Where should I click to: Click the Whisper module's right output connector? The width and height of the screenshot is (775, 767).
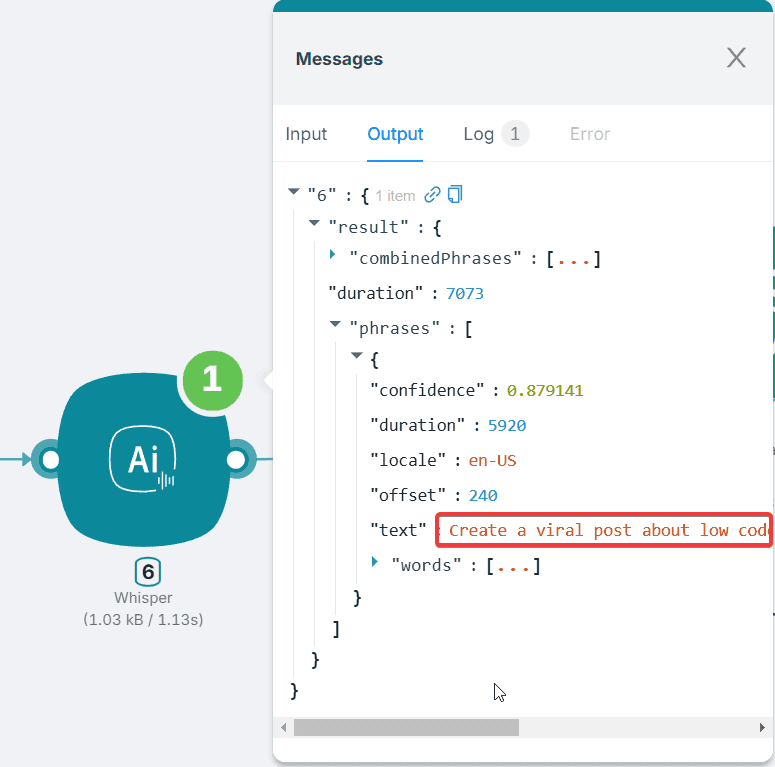tap(237, 460)
